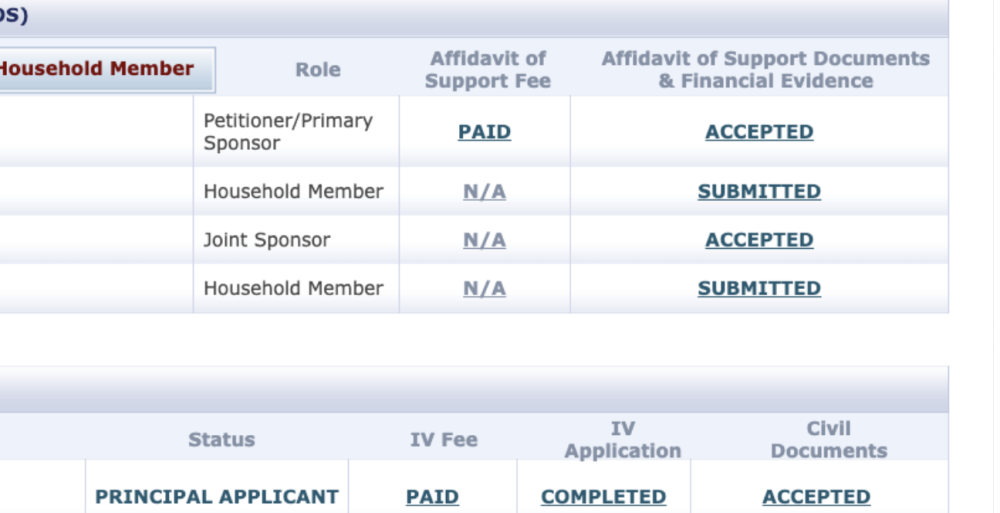Click the Civil Documents column header
1000x513 pixels.
coord(828,440)
